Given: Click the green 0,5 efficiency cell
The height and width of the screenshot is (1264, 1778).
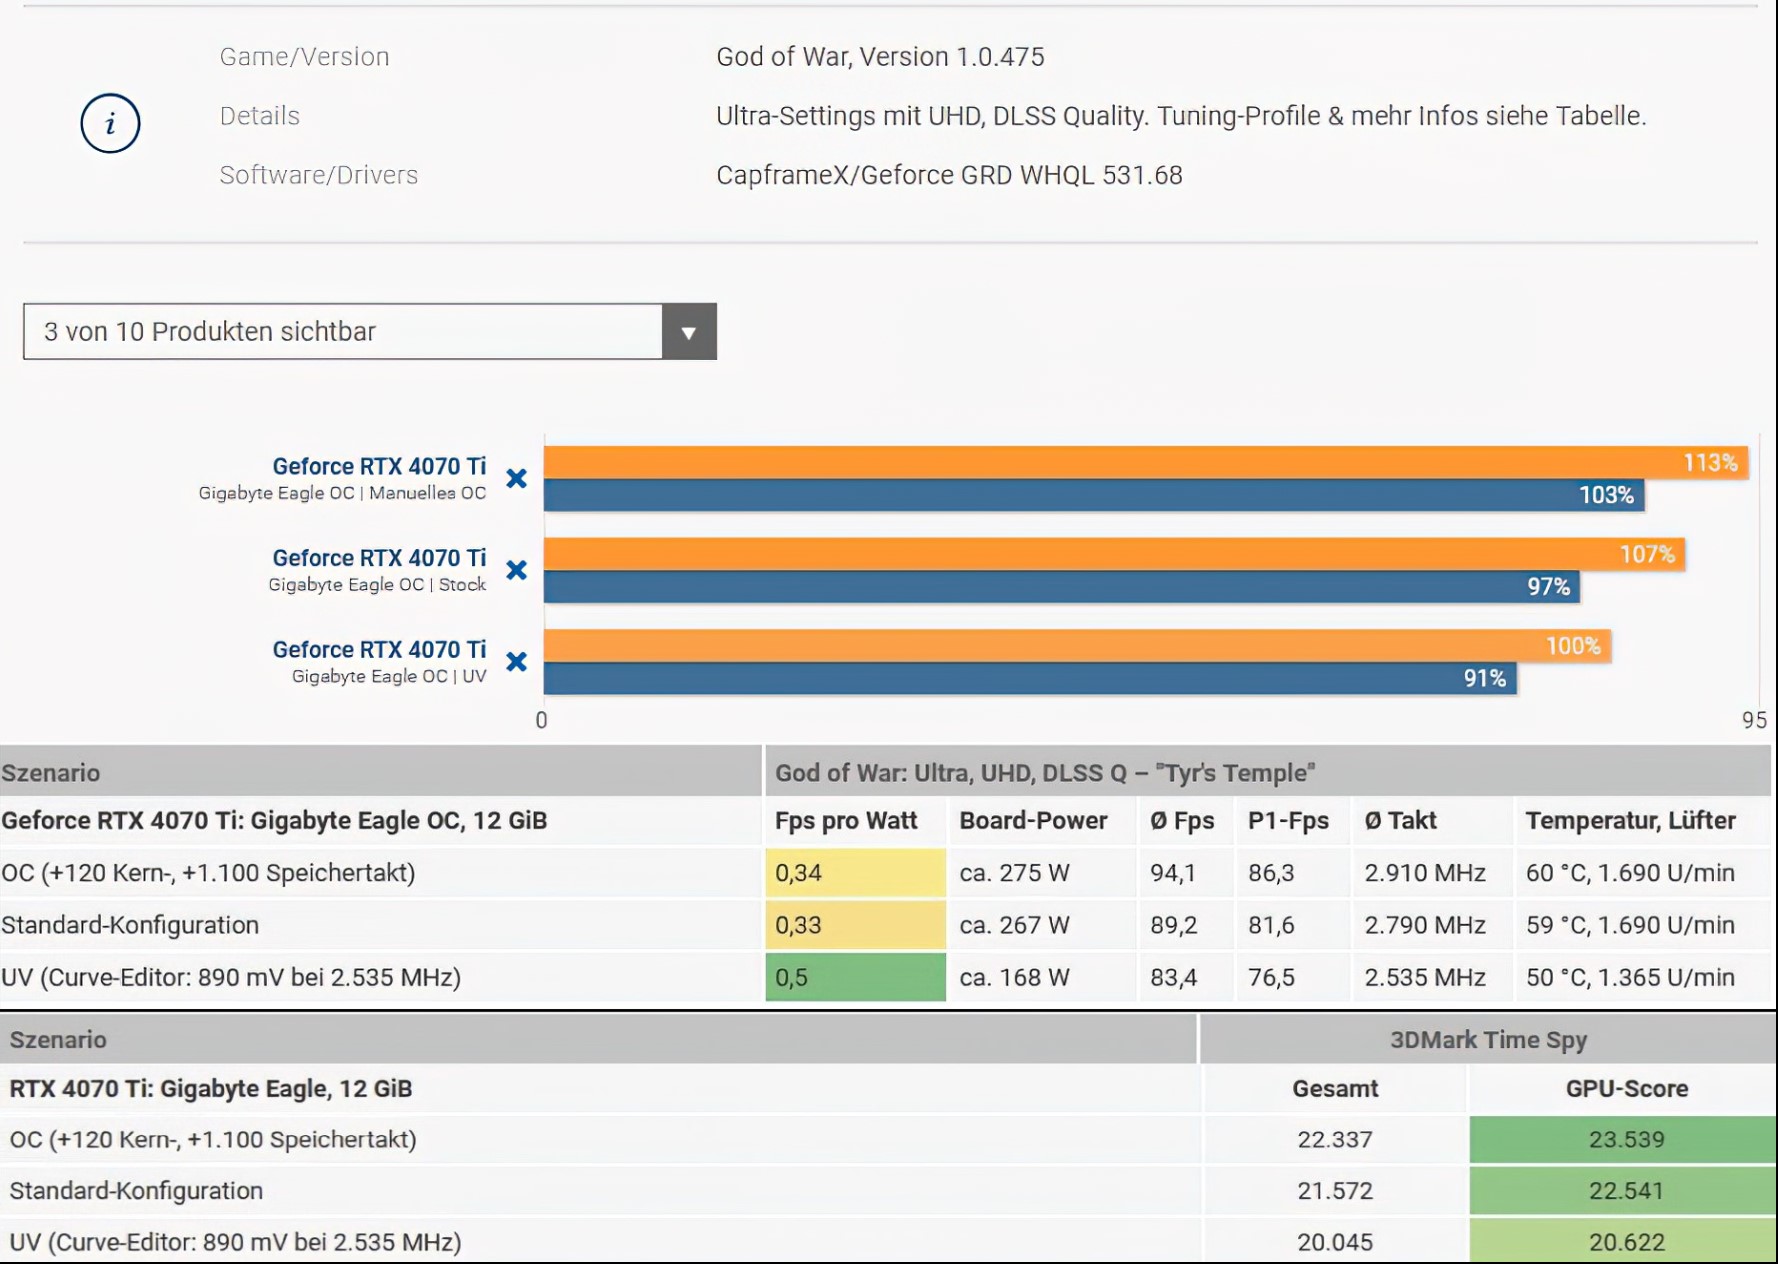Looking at the screenshot, I should (855, 977).
